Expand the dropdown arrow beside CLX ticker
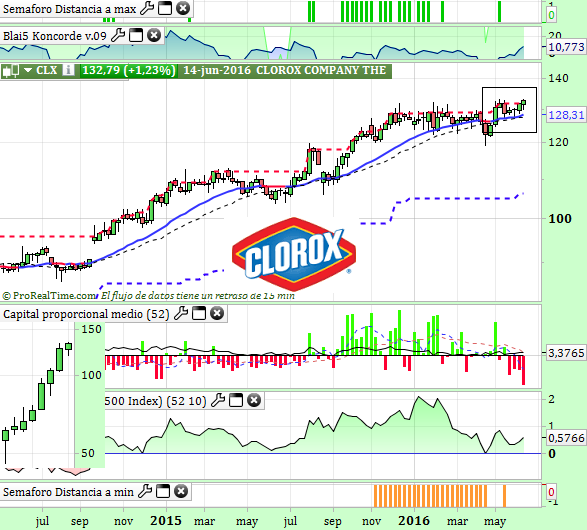This screenshot has height=530, width=587. coord(28,70)
